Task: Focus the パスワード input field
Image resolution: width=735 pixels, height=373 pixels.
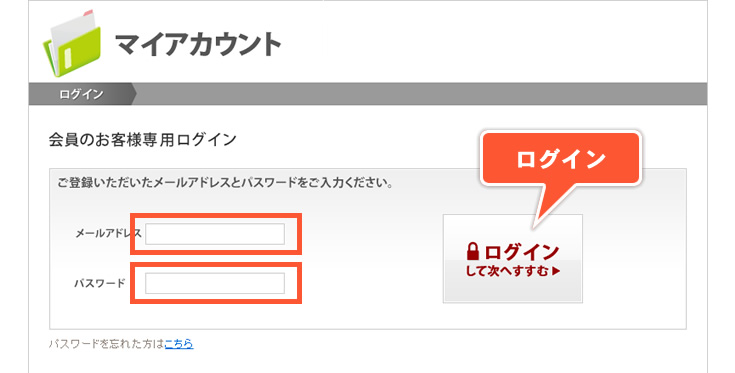Action: coord(215,283)
